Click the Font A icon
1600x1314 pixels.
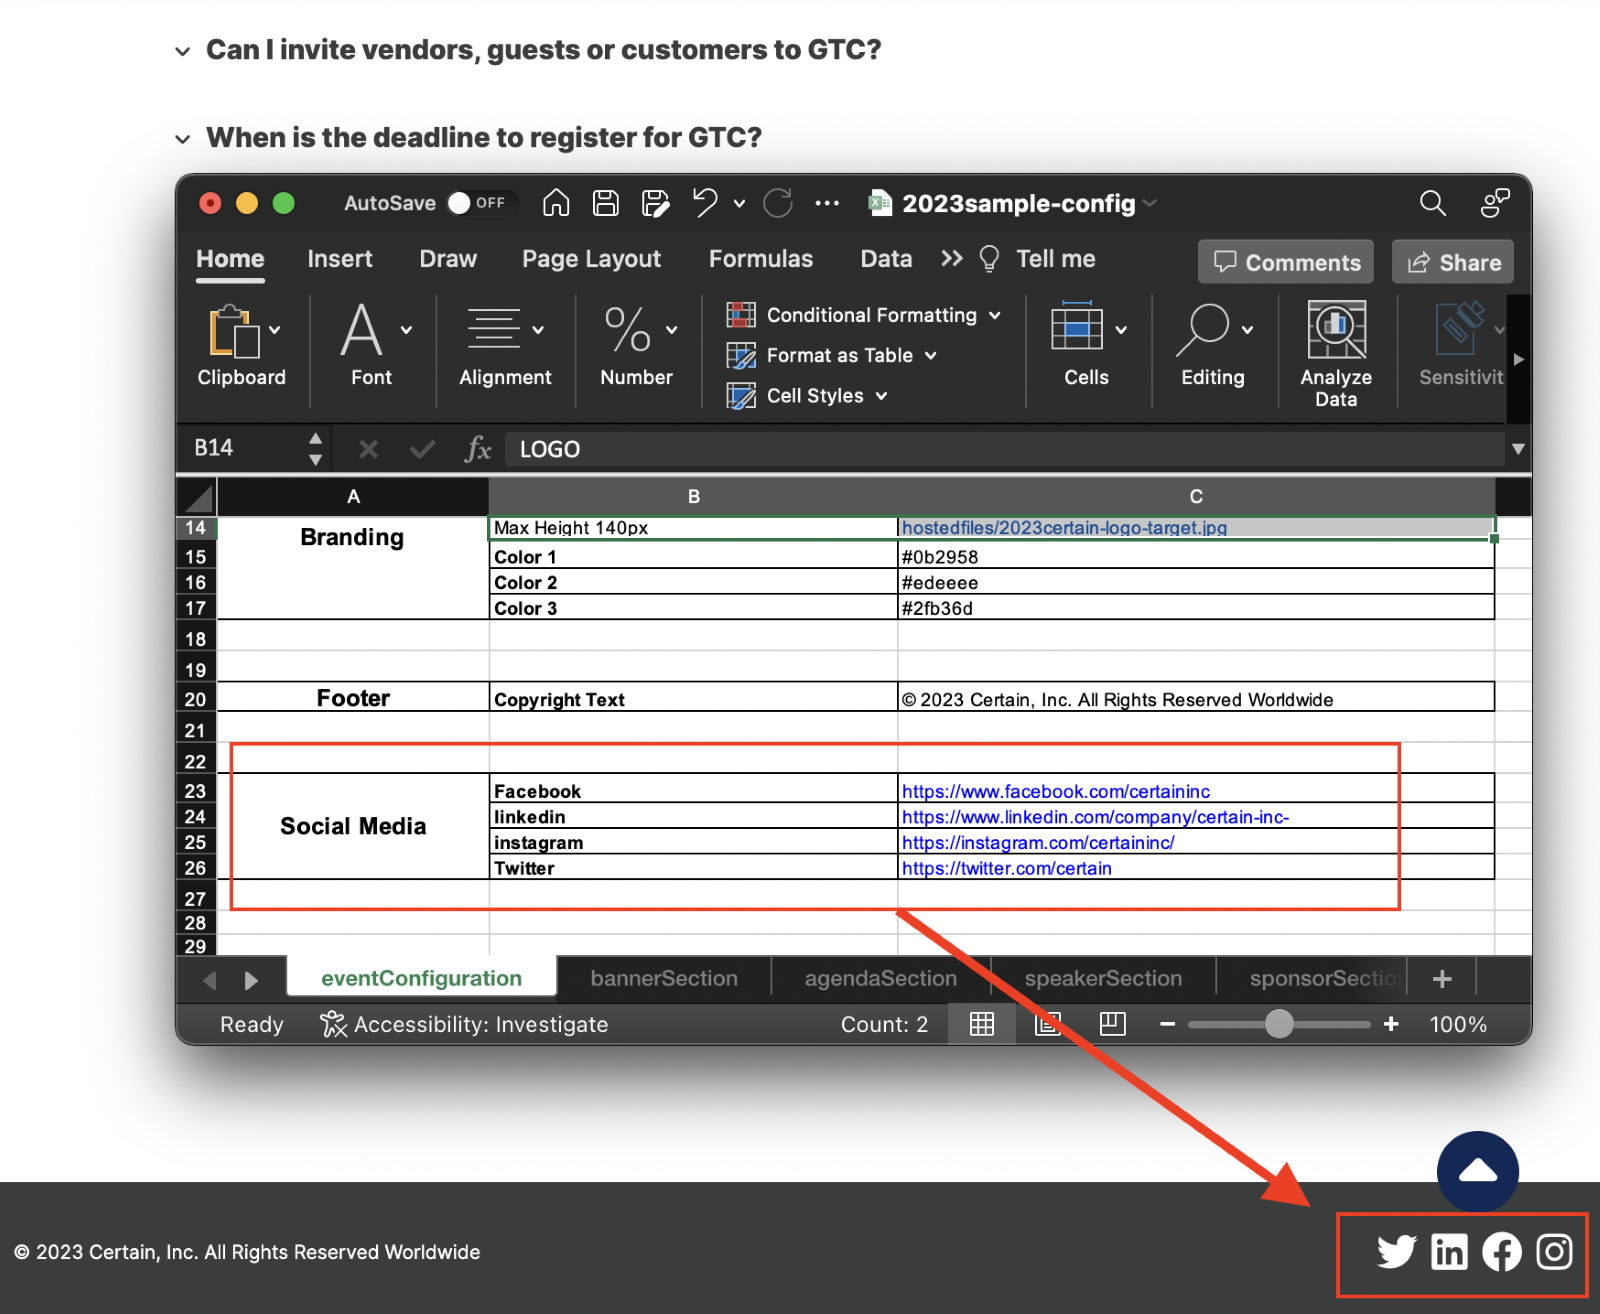pyautogui.click(x=361, y=330)
